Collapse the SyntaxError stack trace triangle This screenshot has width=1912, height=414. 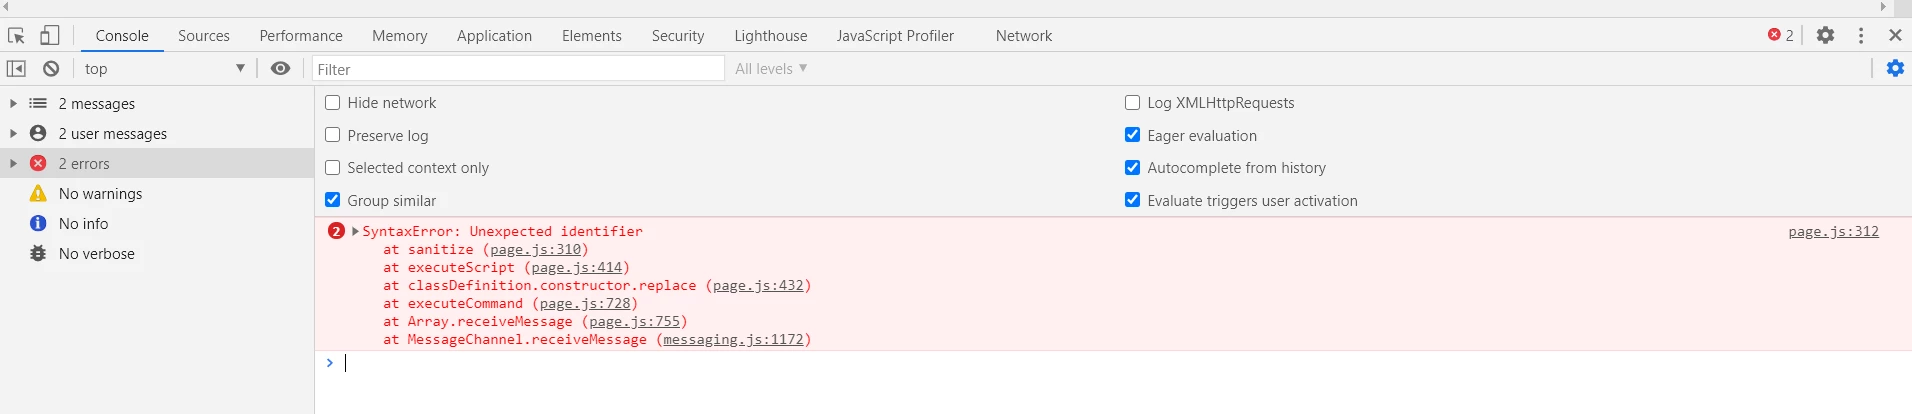[355, 231]
